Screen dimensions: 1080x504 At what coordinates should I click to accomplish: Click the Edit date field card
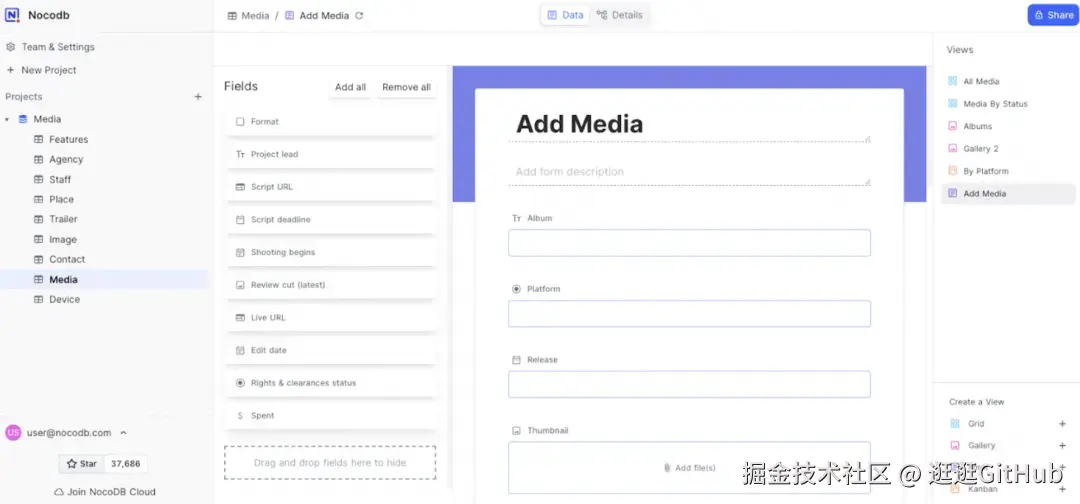point(331,350)
